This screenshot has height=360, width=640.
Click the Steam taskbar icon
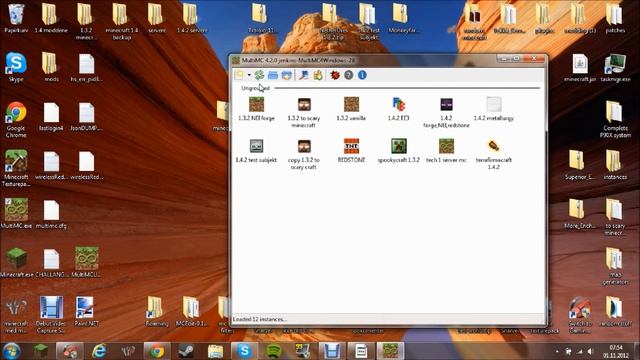coord(186,351)
